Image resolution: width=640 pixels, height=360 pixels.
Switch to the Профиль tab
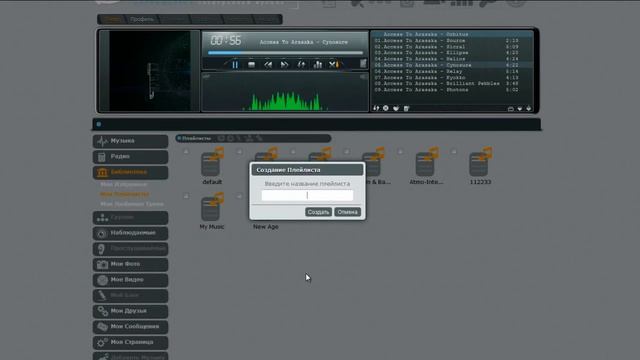point(142,19)
